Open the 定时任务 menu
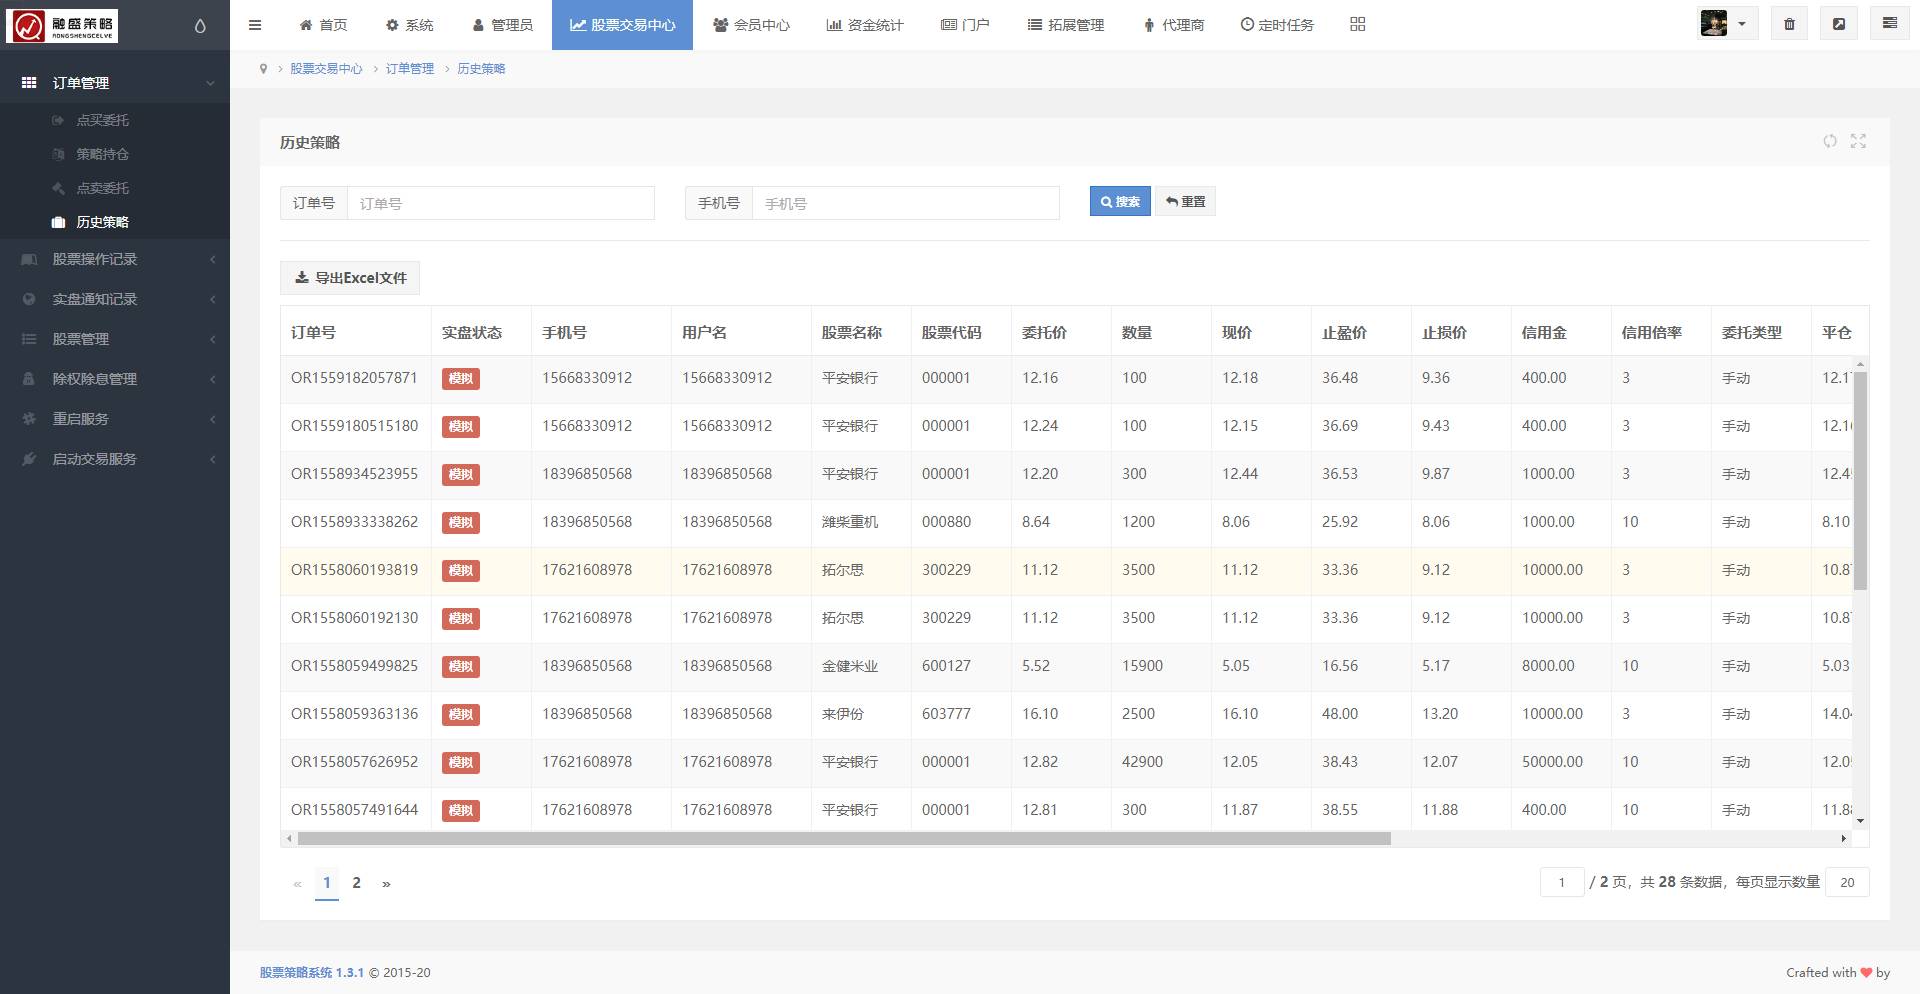The width and height of the screenshot is (1920, 994). coord(1277,25)
